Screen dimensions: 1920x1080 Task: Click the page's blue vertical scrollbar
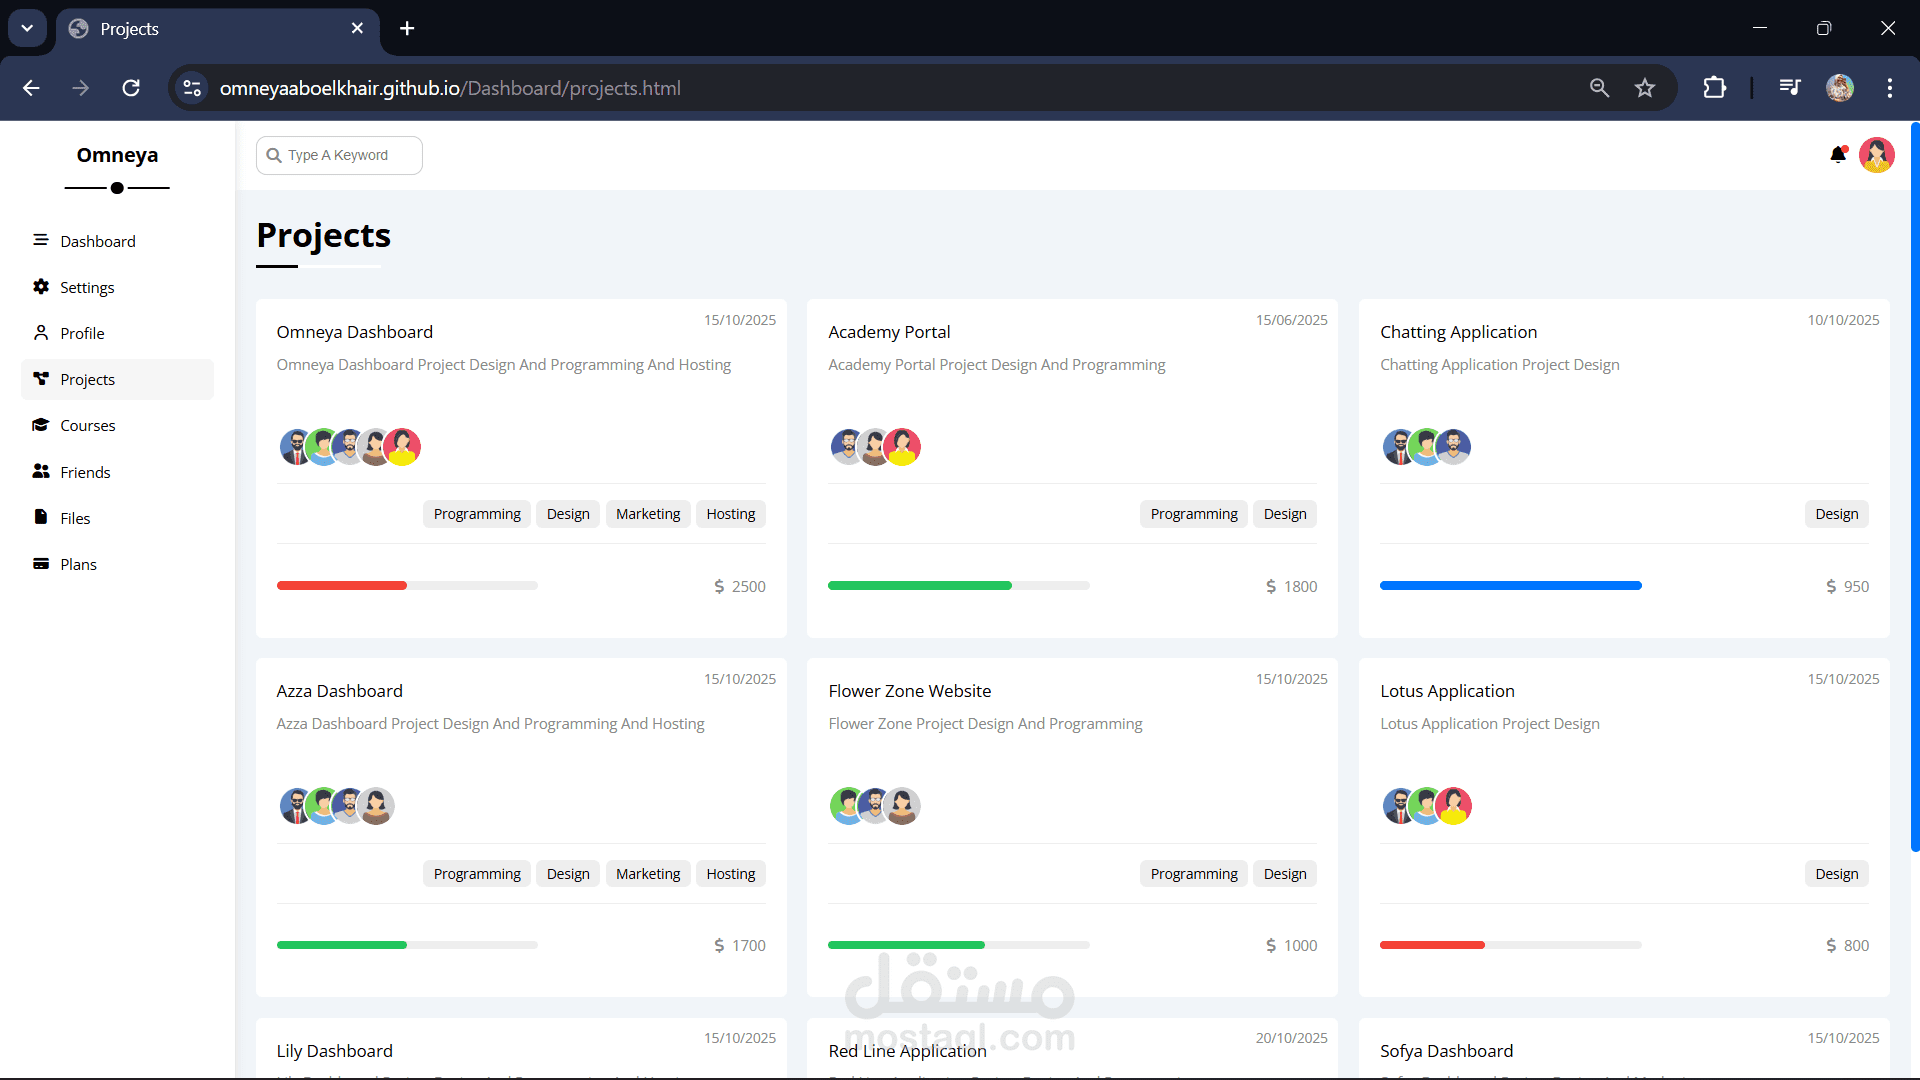pos(1914,485)
